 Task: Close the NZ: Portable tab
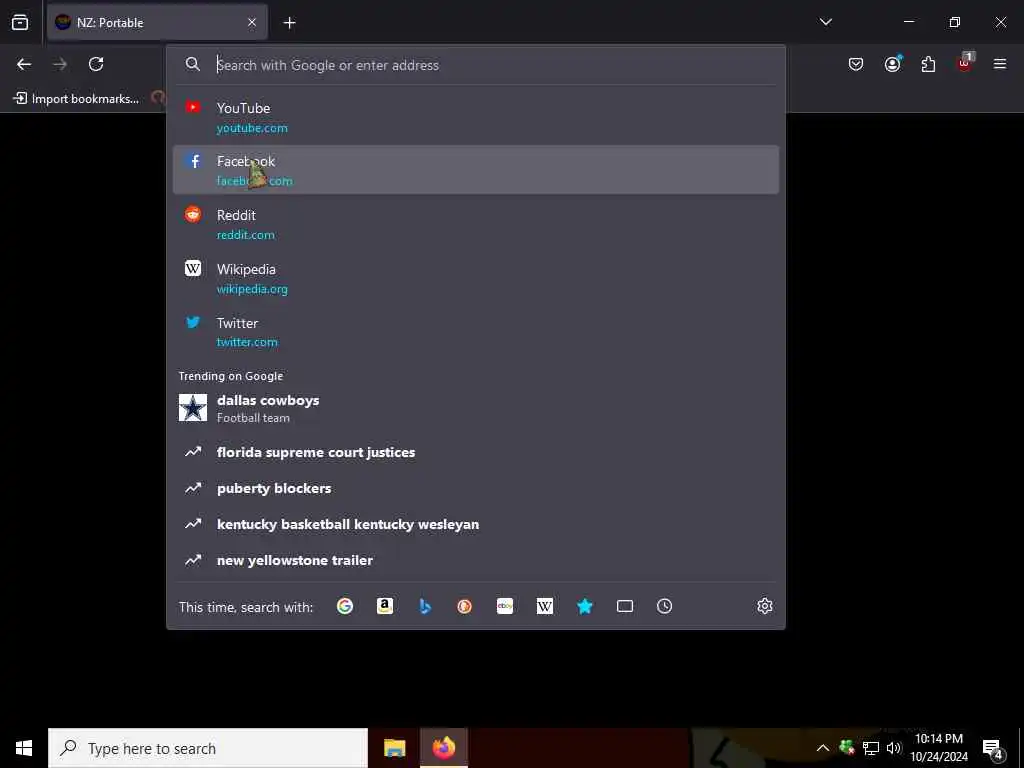click(252, 22)
